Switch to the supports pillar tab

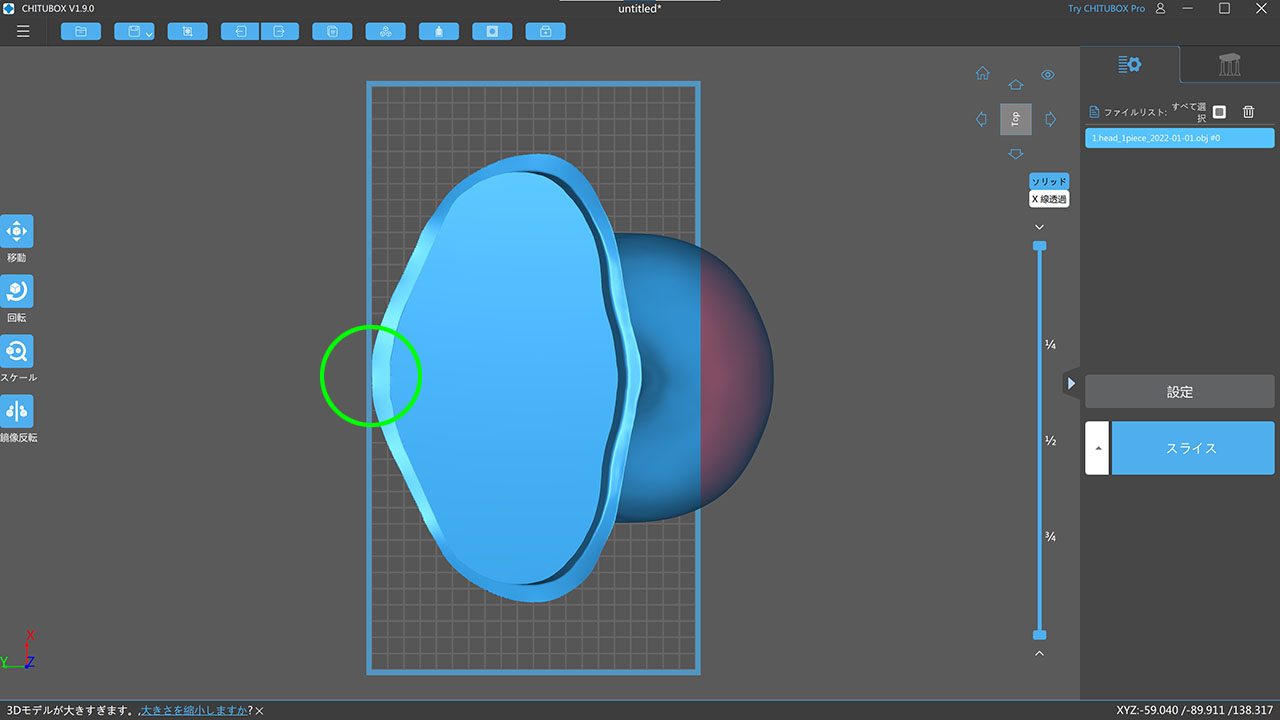point(1229,65)
